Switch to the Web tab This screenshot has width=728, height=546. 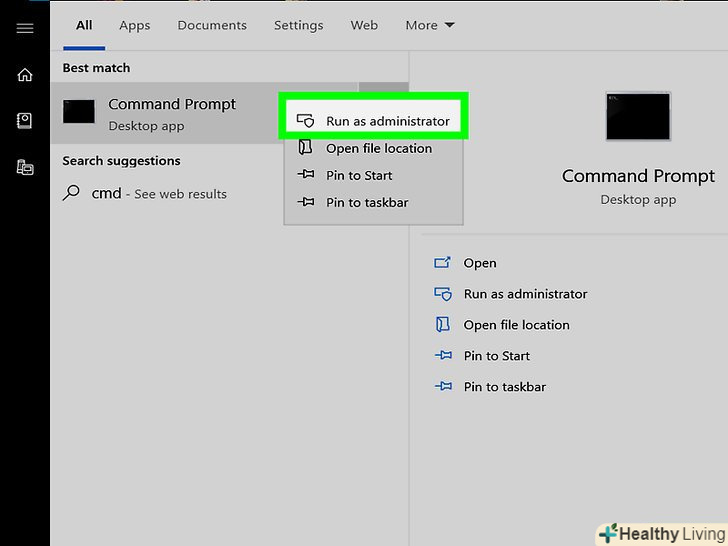tap(364, 25)
